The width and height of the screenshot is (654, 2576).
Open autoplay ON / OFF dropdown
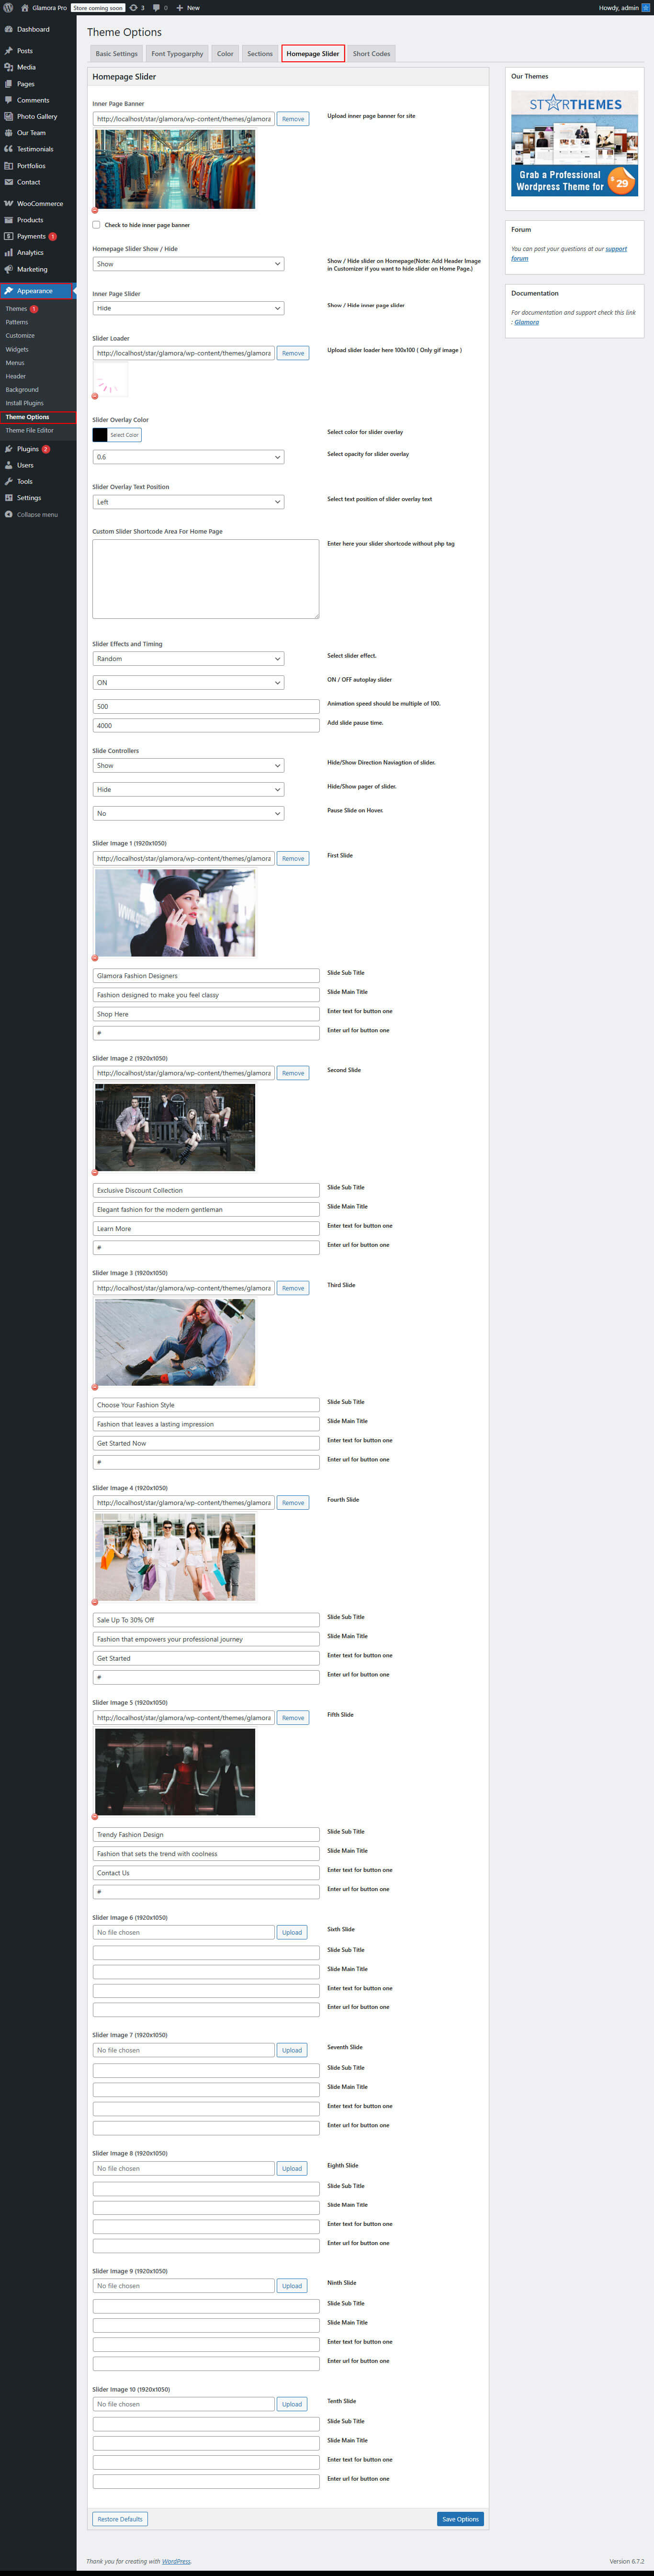[188, 683]
